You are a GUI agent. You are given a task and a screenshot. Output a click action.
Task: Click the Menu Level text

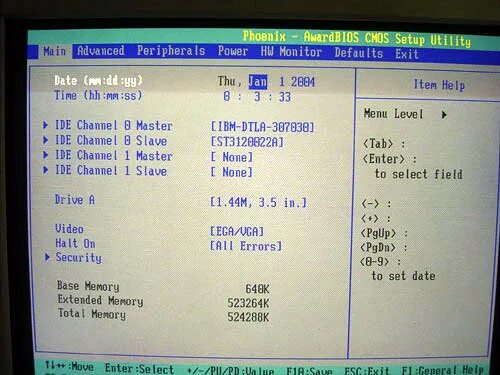[393, 114]
